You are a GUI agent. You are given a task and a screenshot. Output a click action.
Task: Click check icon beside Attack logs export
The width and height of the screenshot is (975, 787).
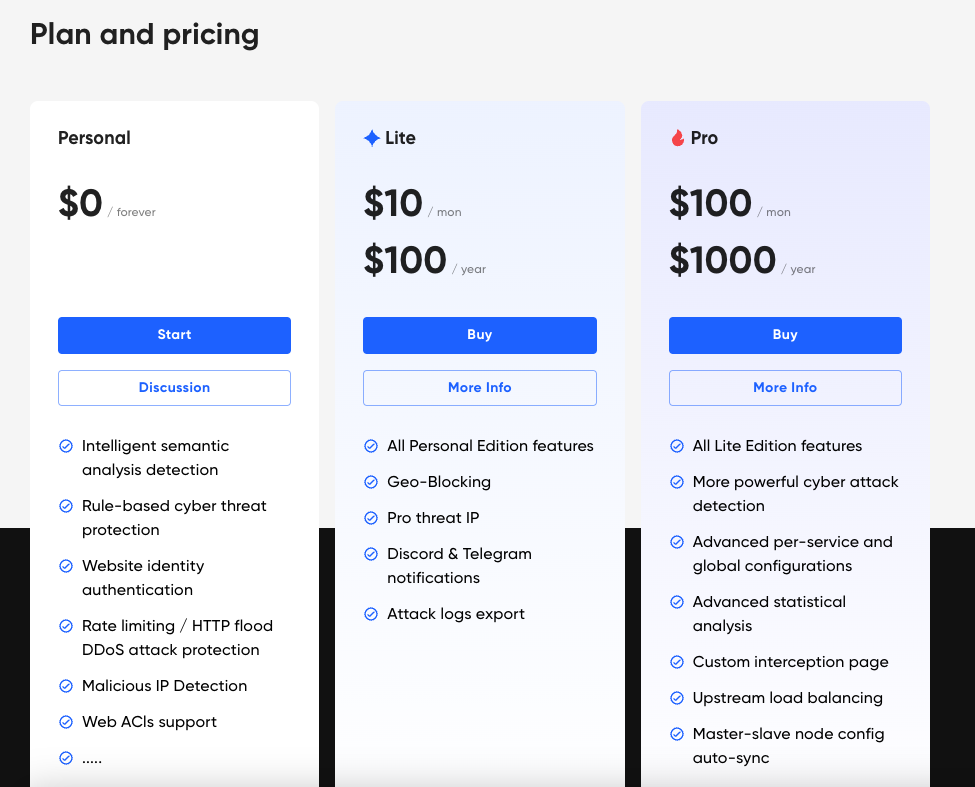click(371, 614)
